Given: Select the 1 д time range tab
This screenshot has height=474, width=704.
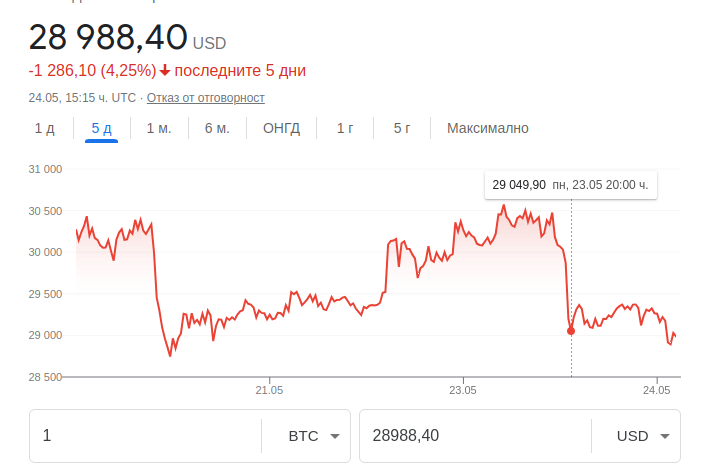Looking at the screenshot, I should (44, 128).
